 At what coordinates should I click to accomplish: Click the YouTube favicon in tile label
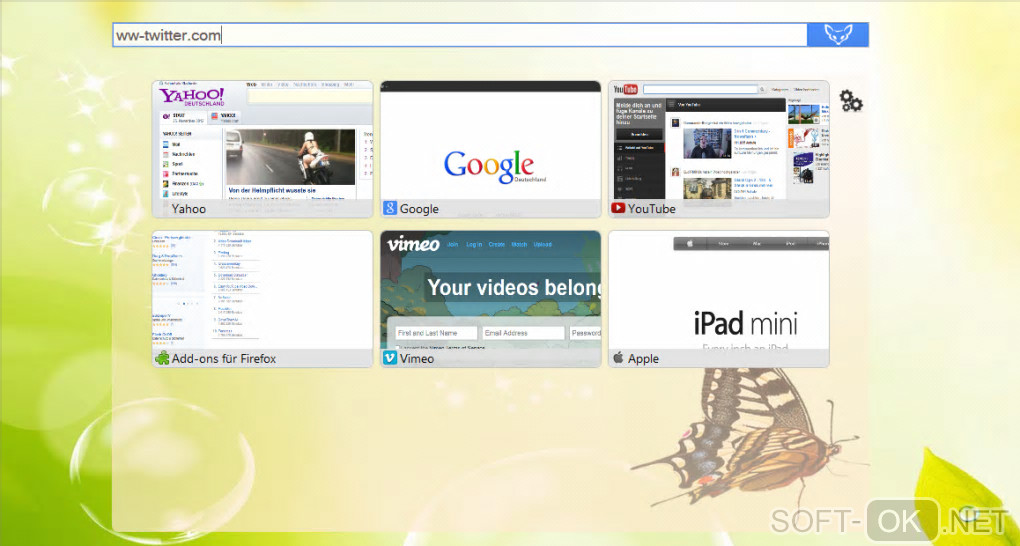tap(618, 208)
